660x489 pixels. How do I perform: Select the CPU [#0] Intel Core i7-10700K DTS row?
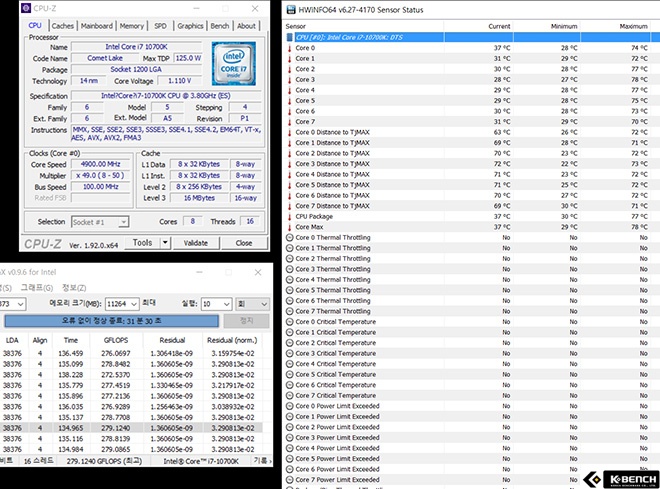click(472, 37)
